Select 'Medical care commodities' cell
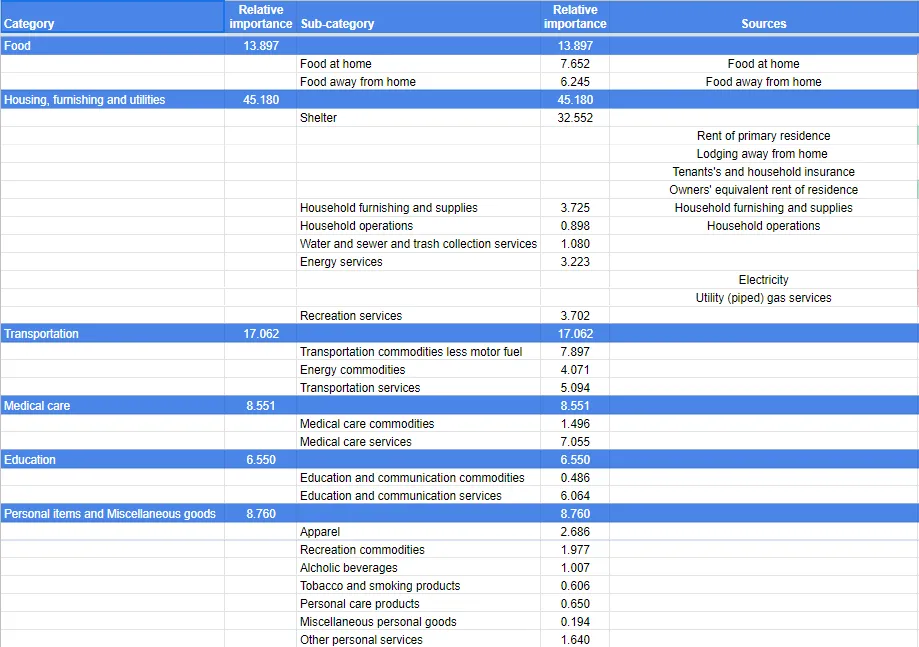 click(418, 424)
